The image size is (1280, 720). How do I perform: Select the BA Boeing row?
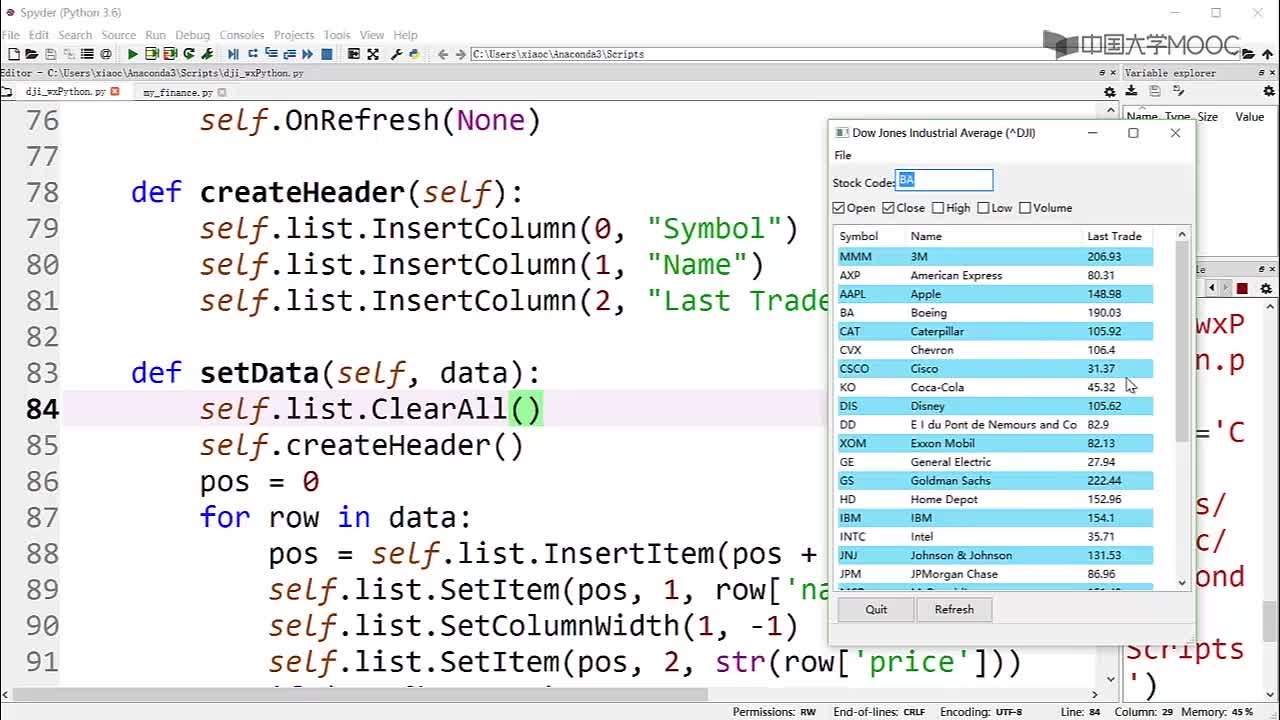point(995,312)
